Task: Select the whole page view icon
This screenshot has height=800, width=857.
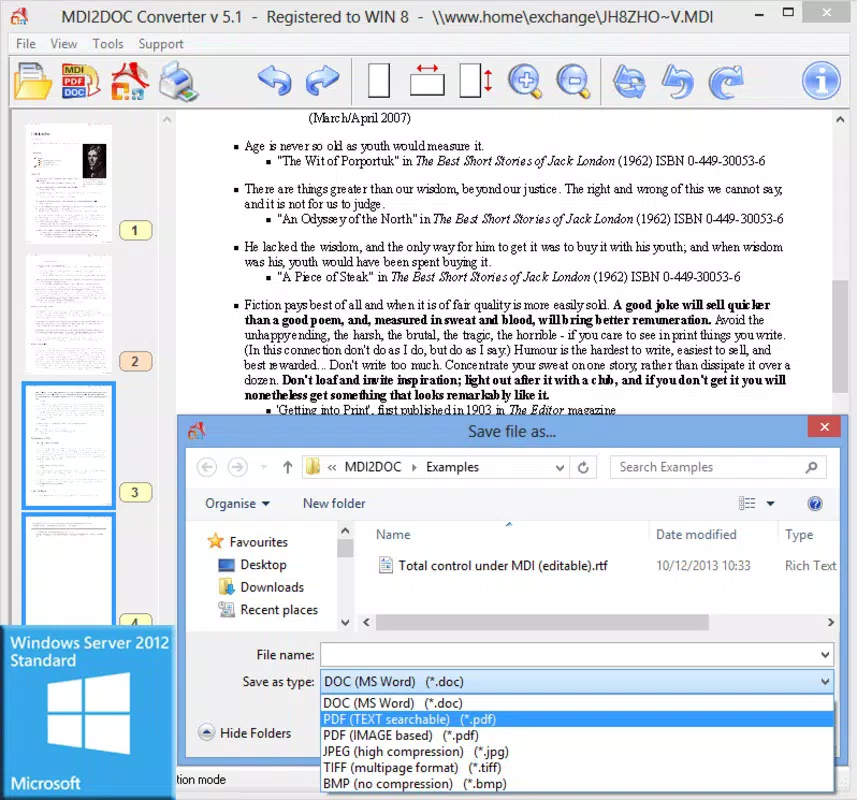Action: (379, 80)
